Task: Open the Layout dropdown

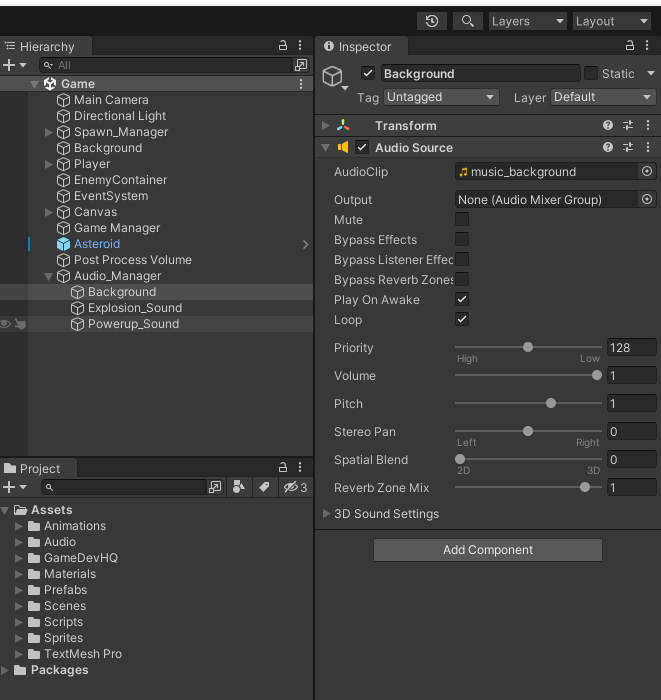Action: (x=611, y=21)
